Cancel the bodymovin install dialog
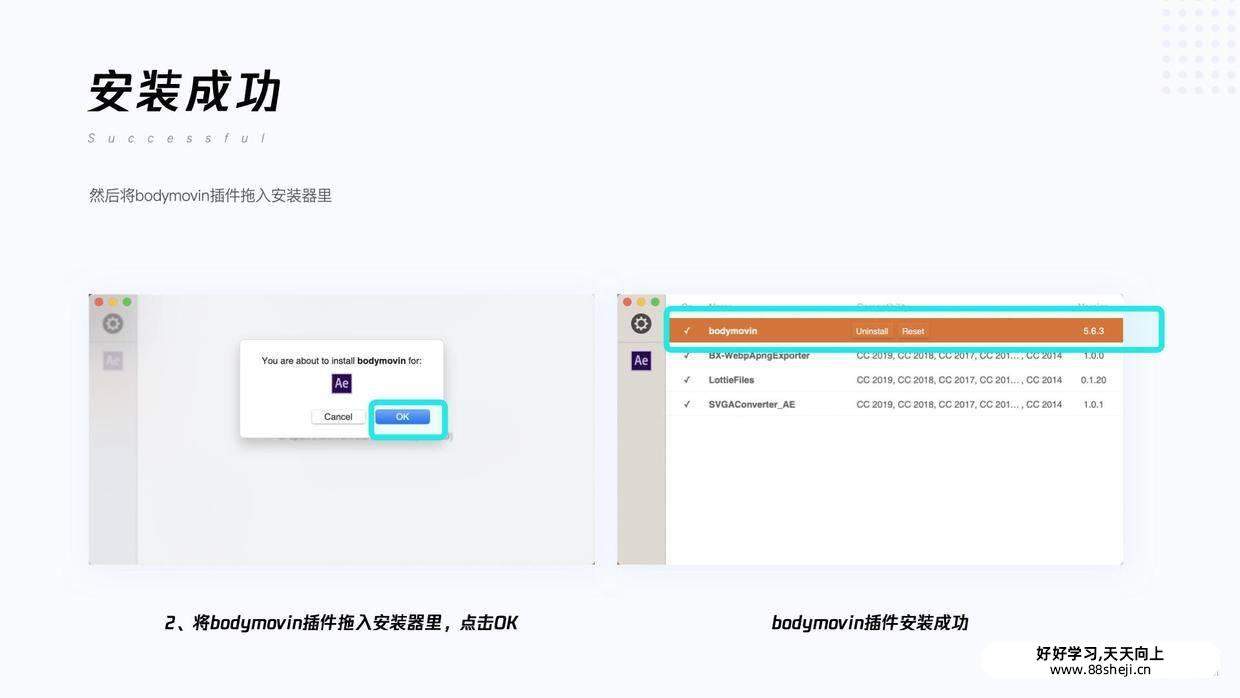Viewport: 1240px width, 698px height. pyautogui.click(x=338, y=417)
